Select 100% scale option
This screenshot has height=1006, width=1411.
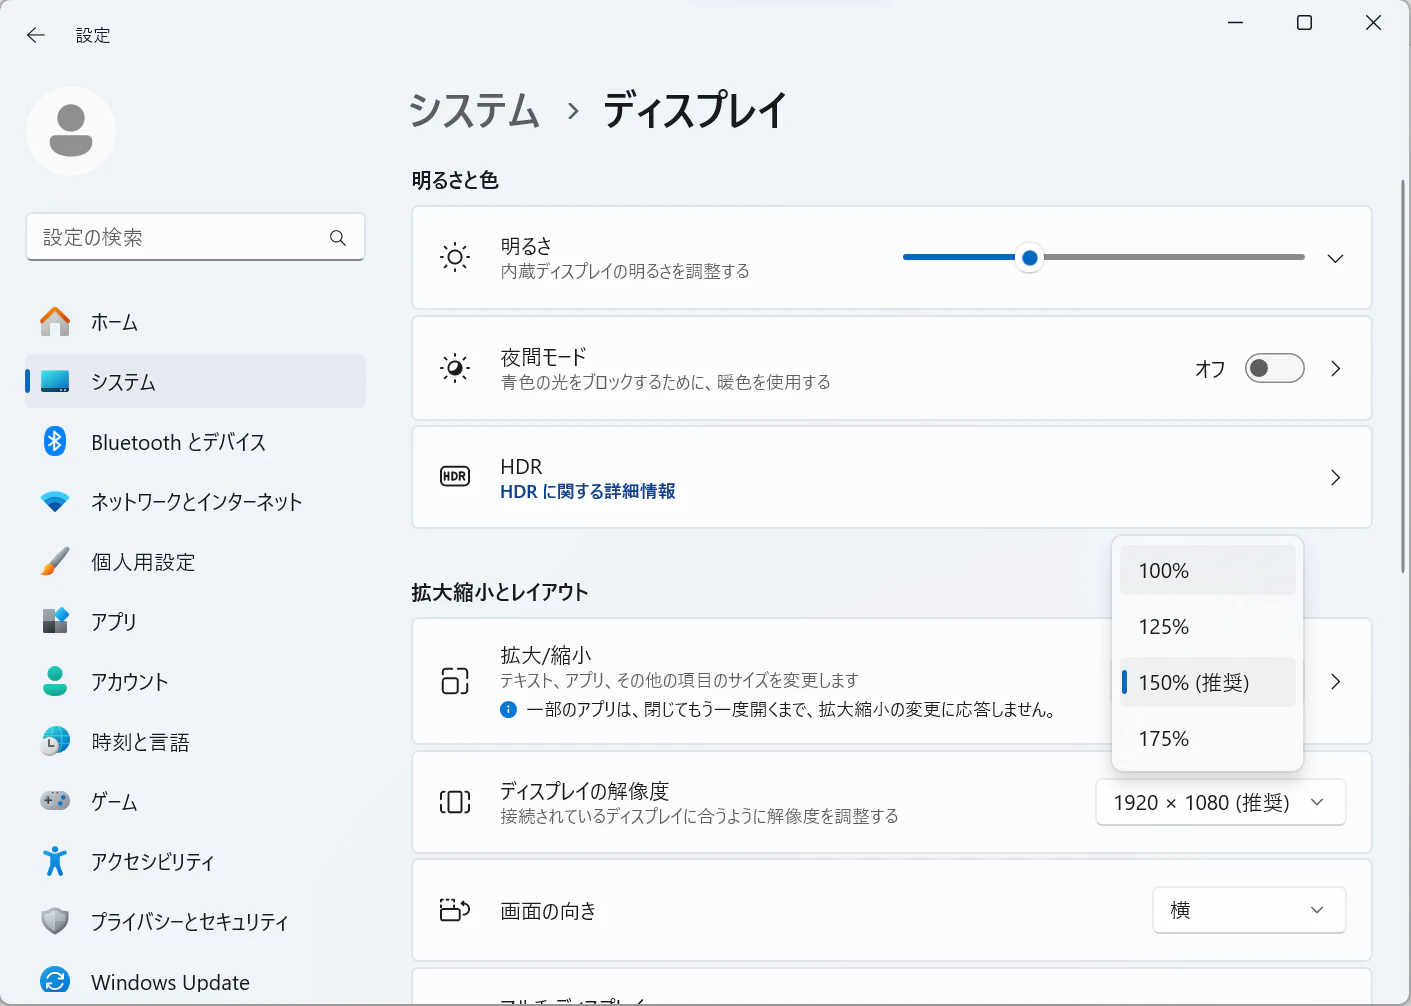(1208, 570)
